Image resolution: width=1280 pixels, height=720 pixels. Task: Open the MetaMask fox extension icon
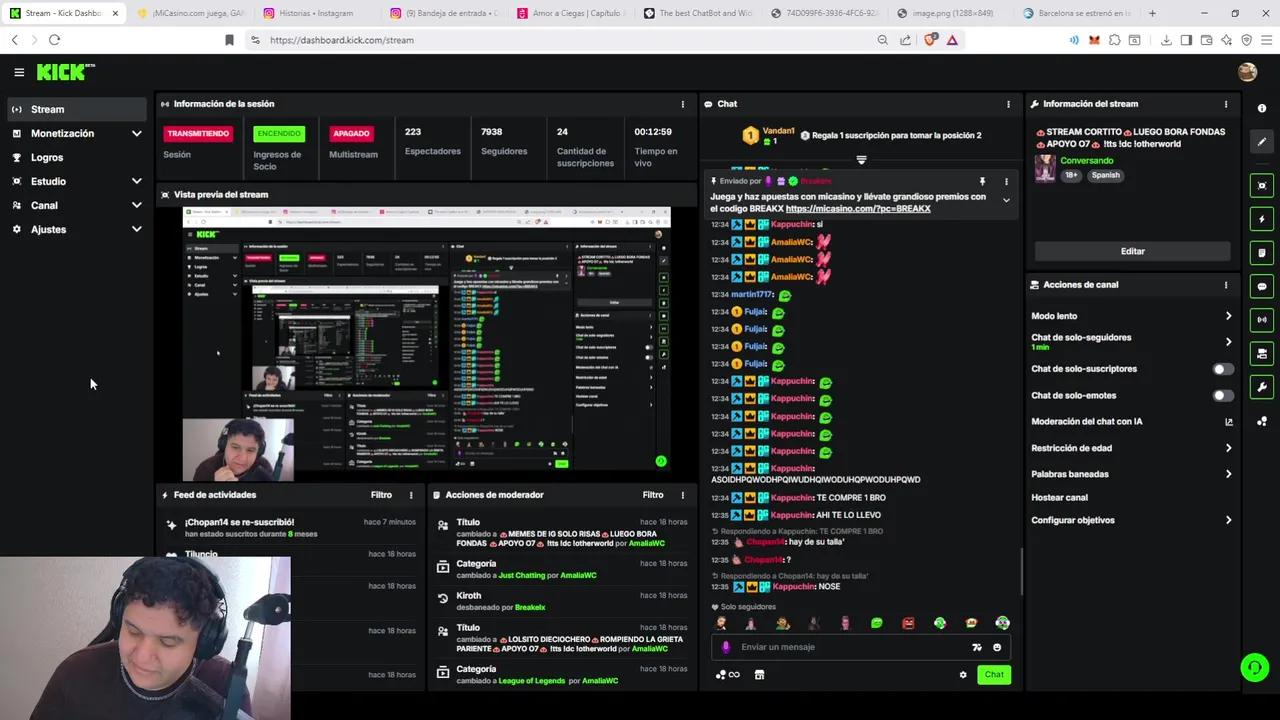(x=1094, y=40)
